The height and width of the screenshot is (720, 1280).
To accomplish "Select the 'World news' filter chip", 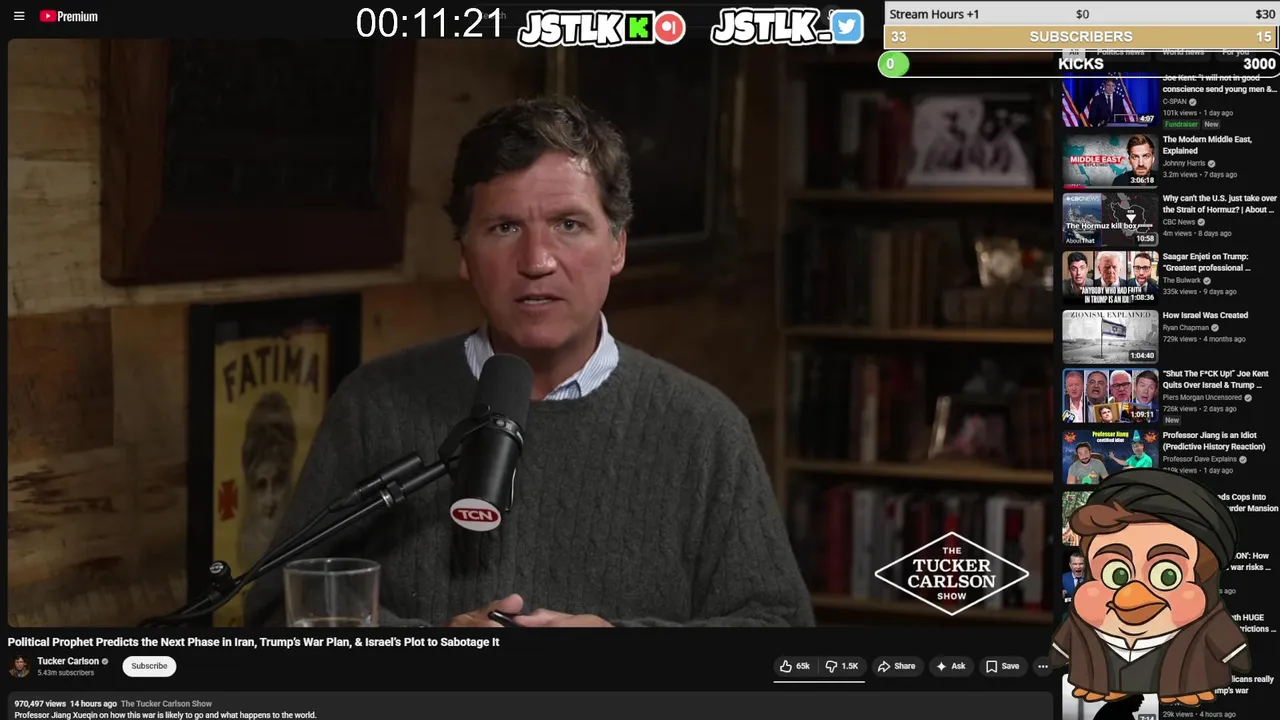I will (1183, 52).
